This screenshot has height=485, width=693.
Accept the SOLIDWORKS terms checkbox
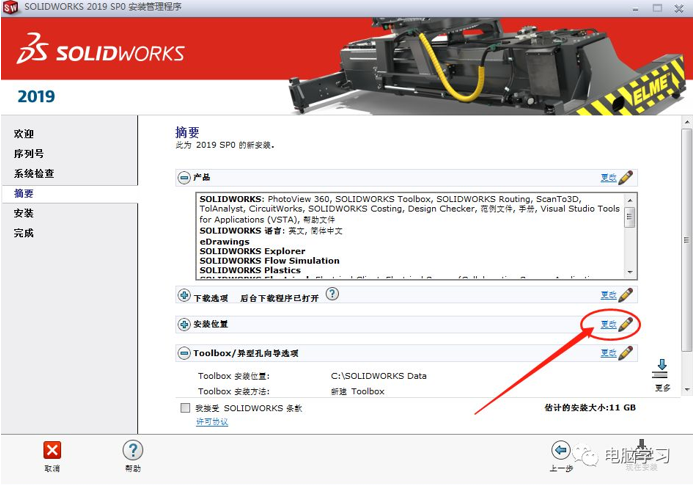tap(185, 408)
